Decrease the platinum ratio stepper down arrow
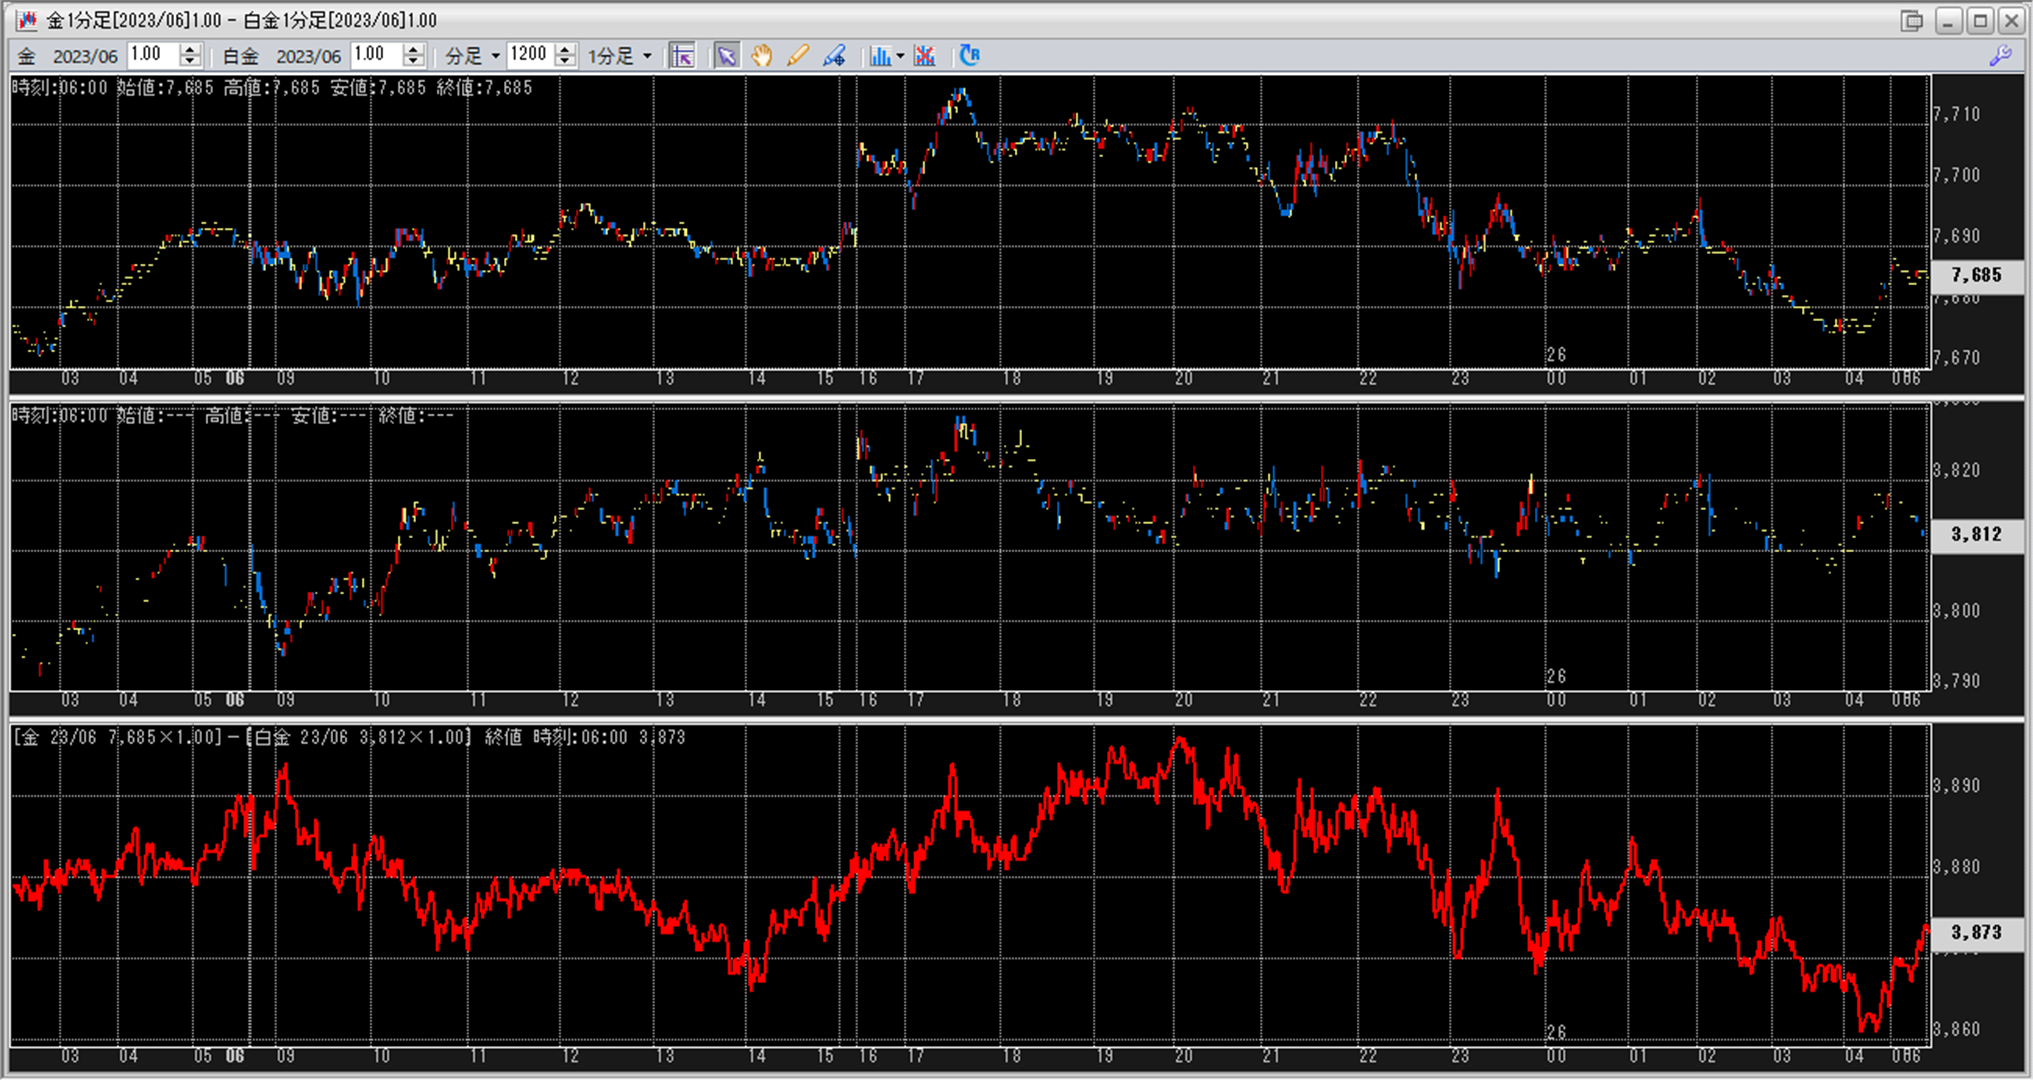Image resolution: width=2033 pixels, height=1081 pixels. coord(413,62)
